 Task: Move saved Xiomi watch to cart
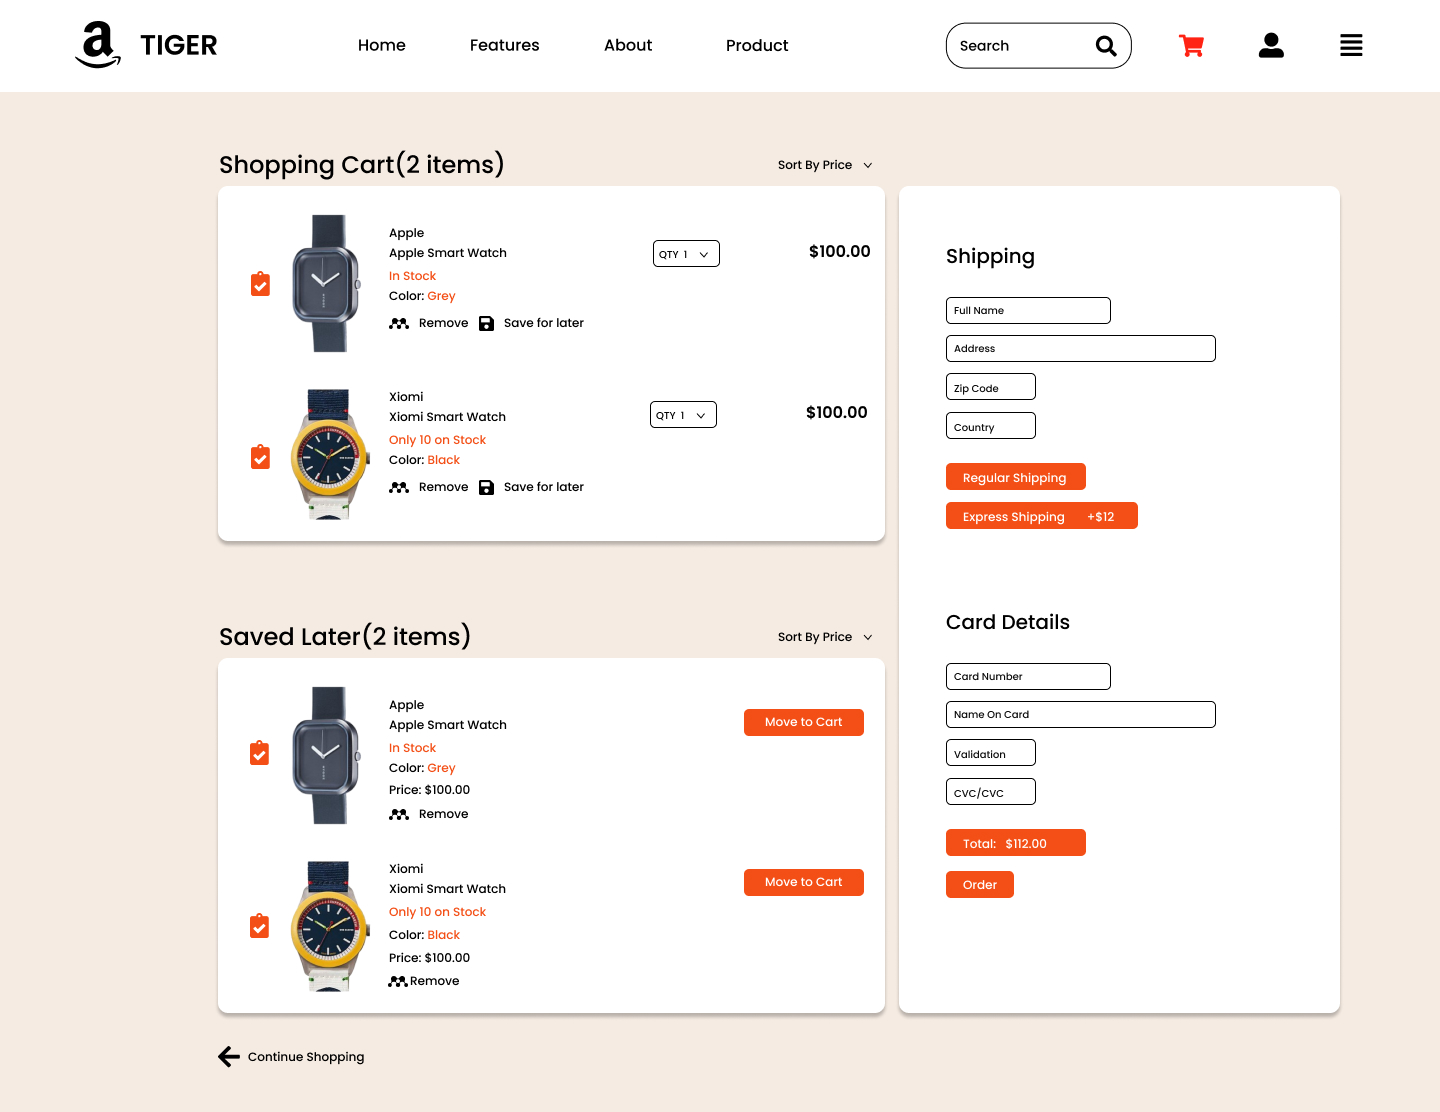pyautogui.click(x=804, y=882)
